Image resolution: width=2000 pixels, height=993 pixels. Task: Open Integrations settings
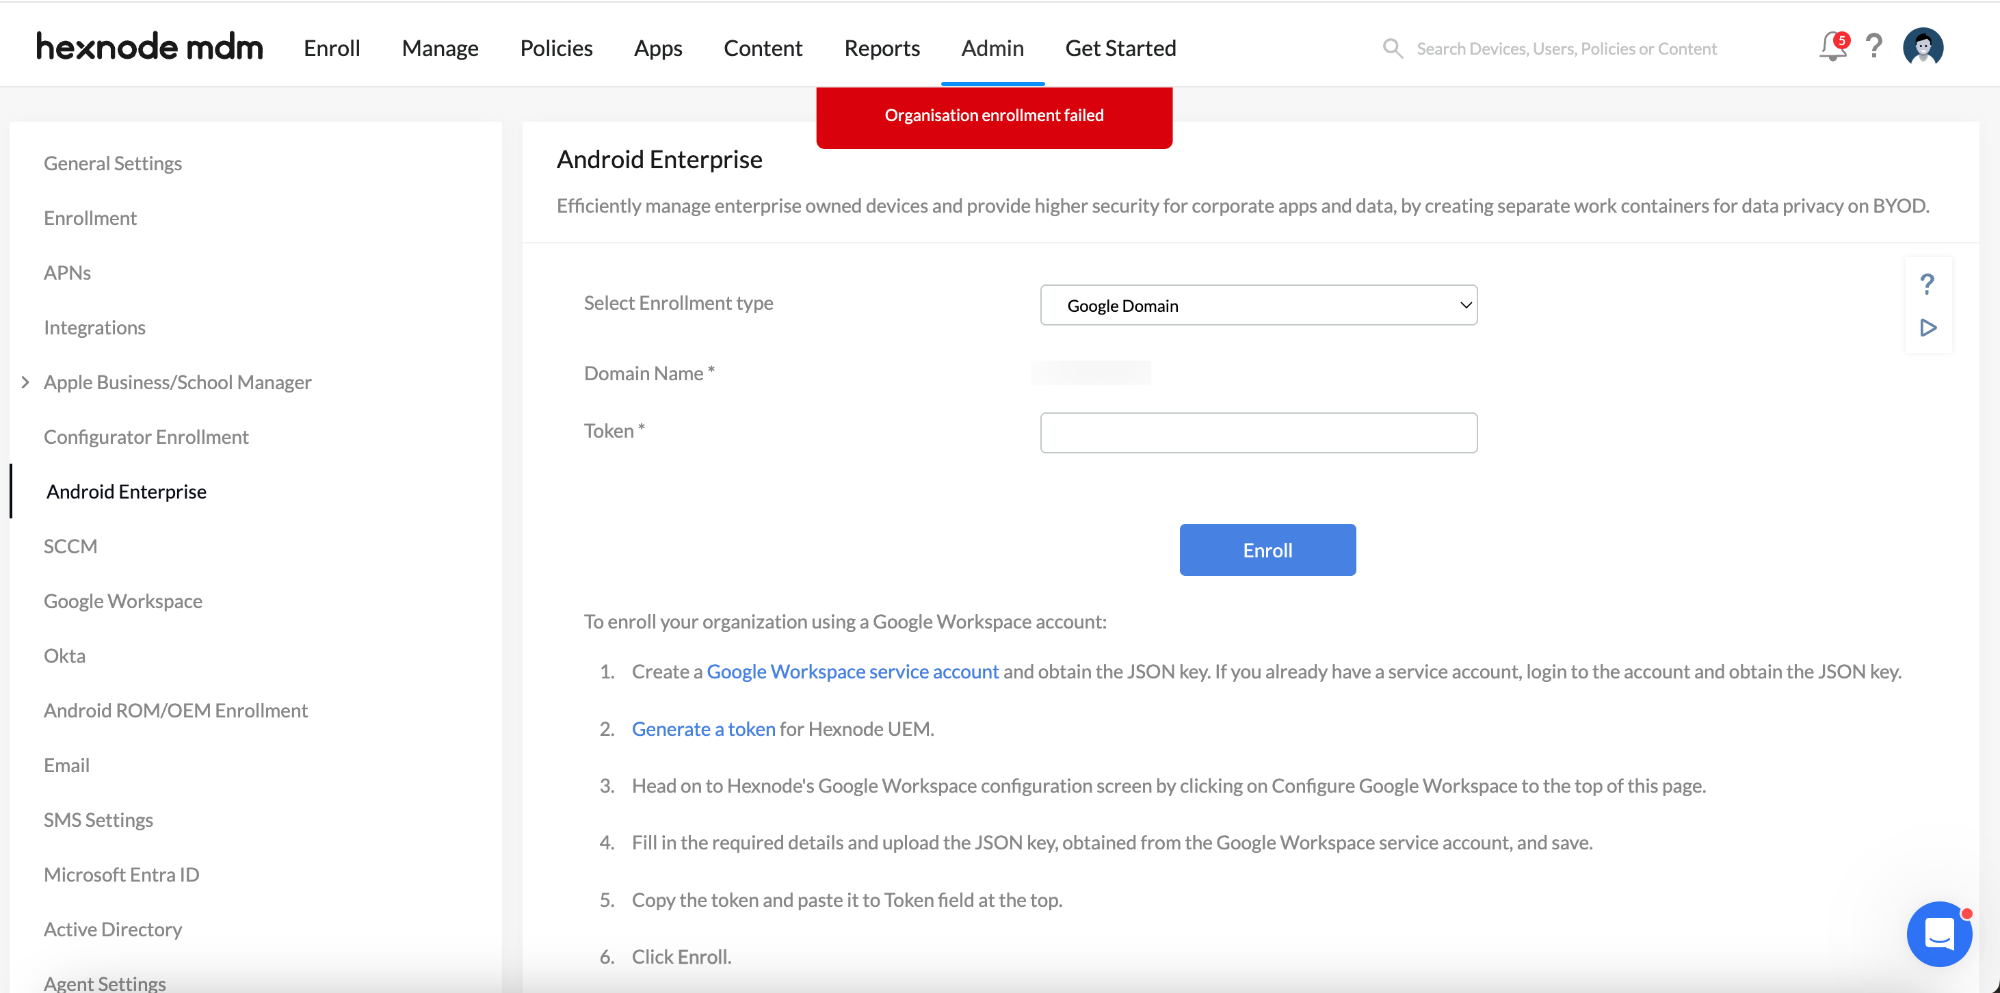tap(95, 328)
